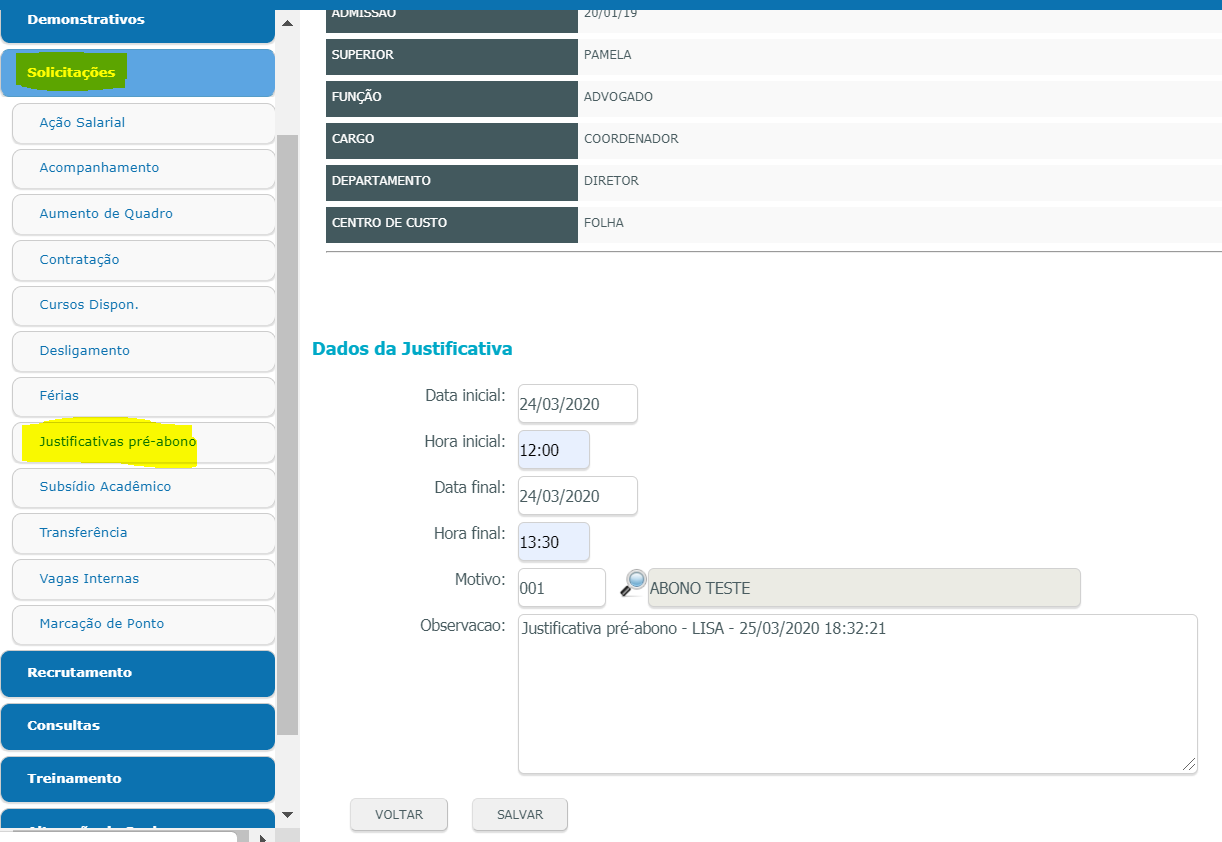1222x842 pixels.
Task: Click the Motivo code field
Action: (x=562, y=588)
